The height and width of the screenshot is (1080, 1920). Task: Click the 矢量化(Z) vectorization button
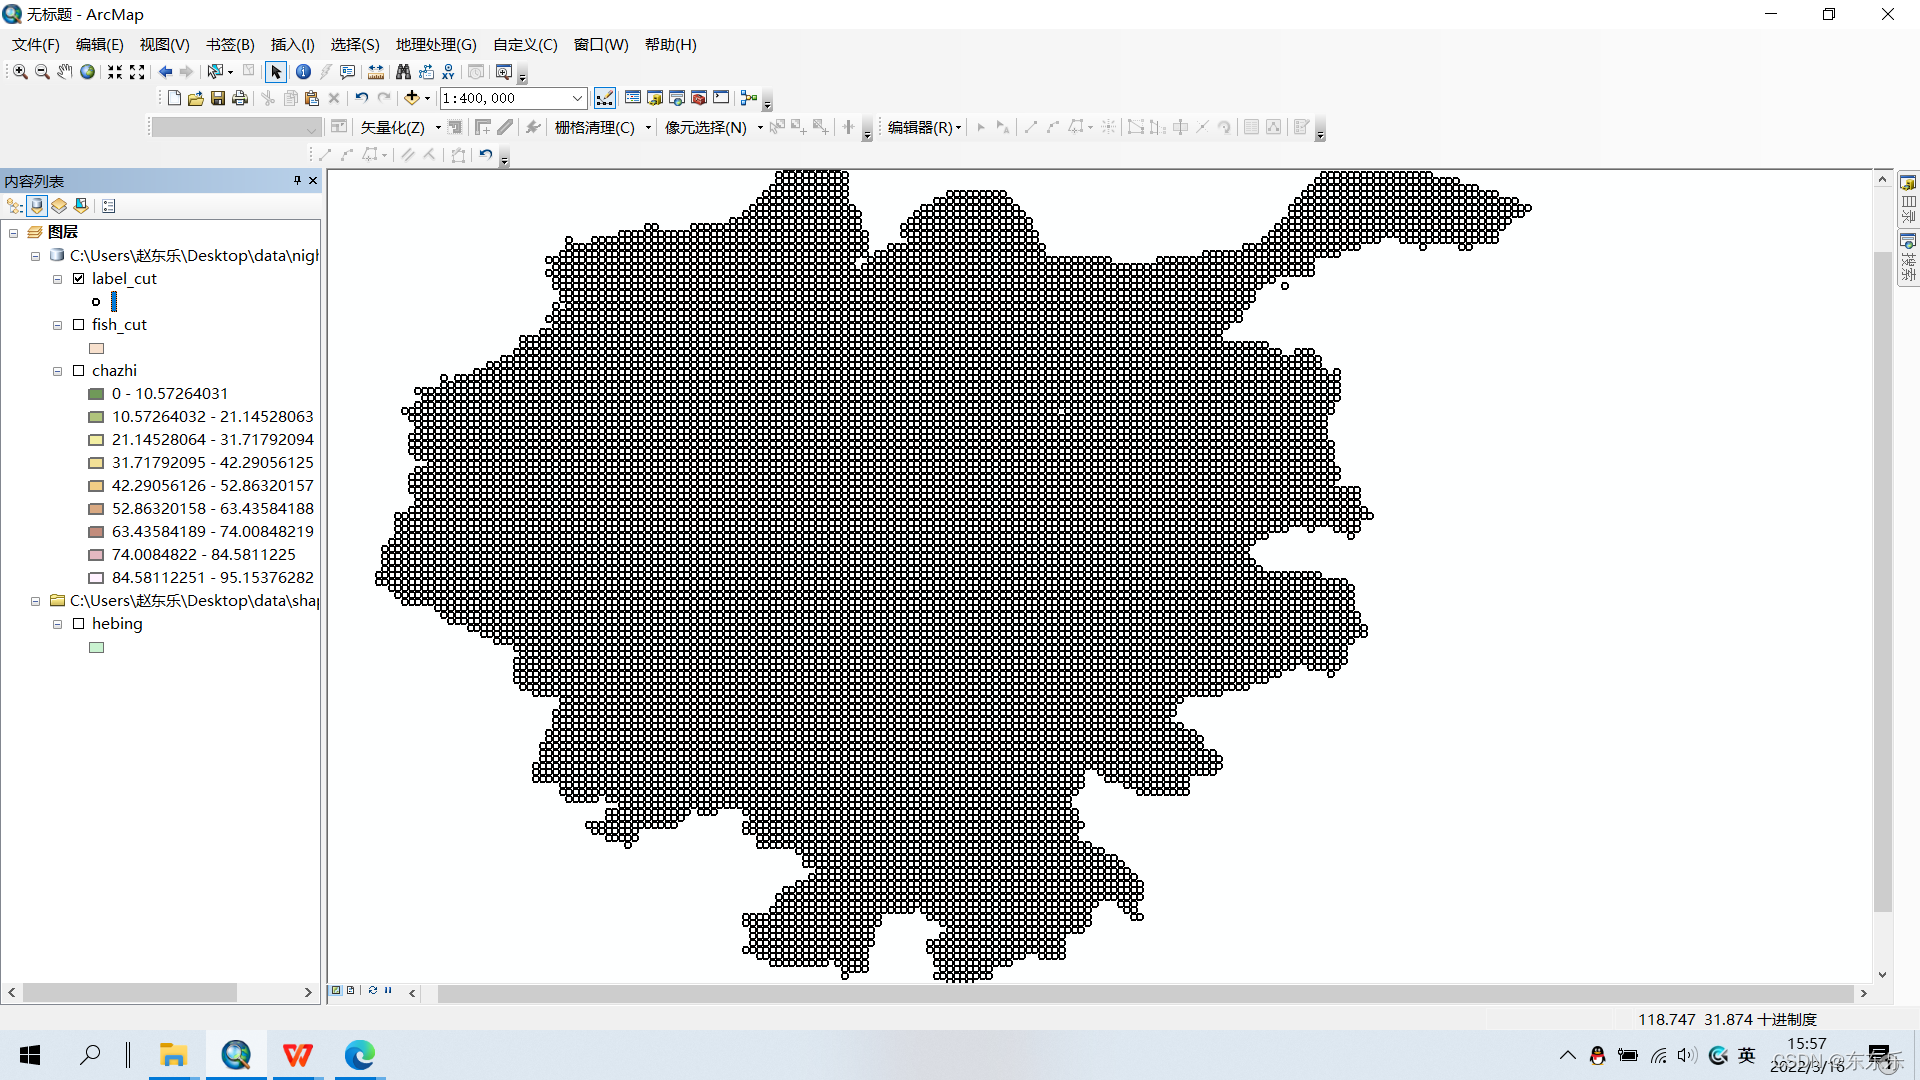pyautogui.click(x=393, y=127)
